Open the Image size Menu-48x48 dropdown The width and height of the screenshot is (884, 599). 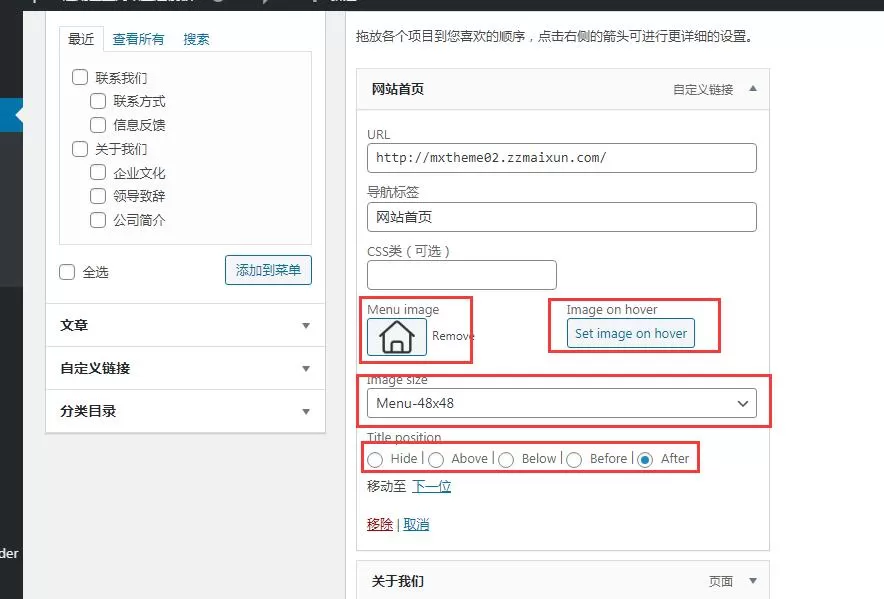click(561, 403)
